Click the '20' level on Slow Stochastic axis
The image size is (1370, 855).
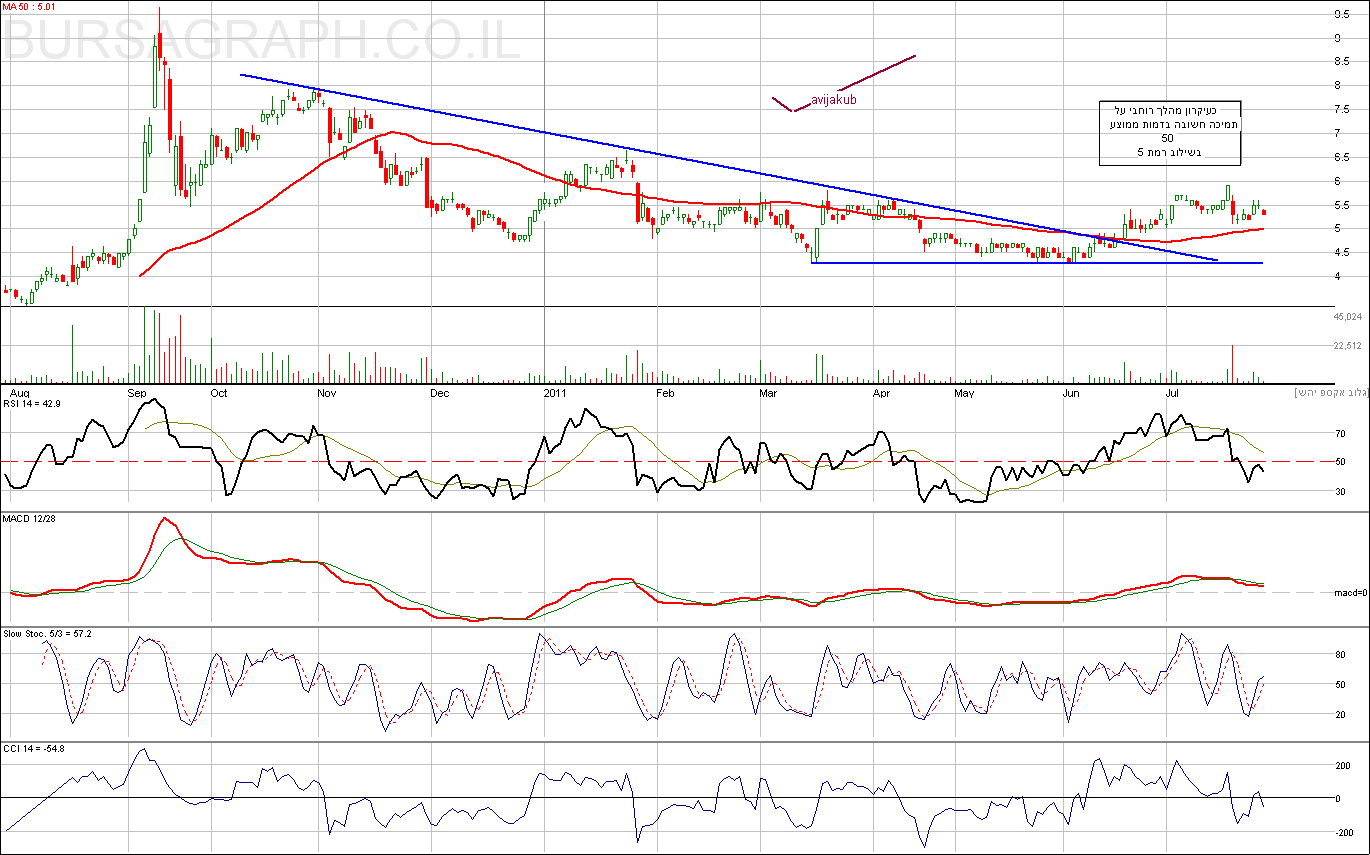click(1338, 714)
